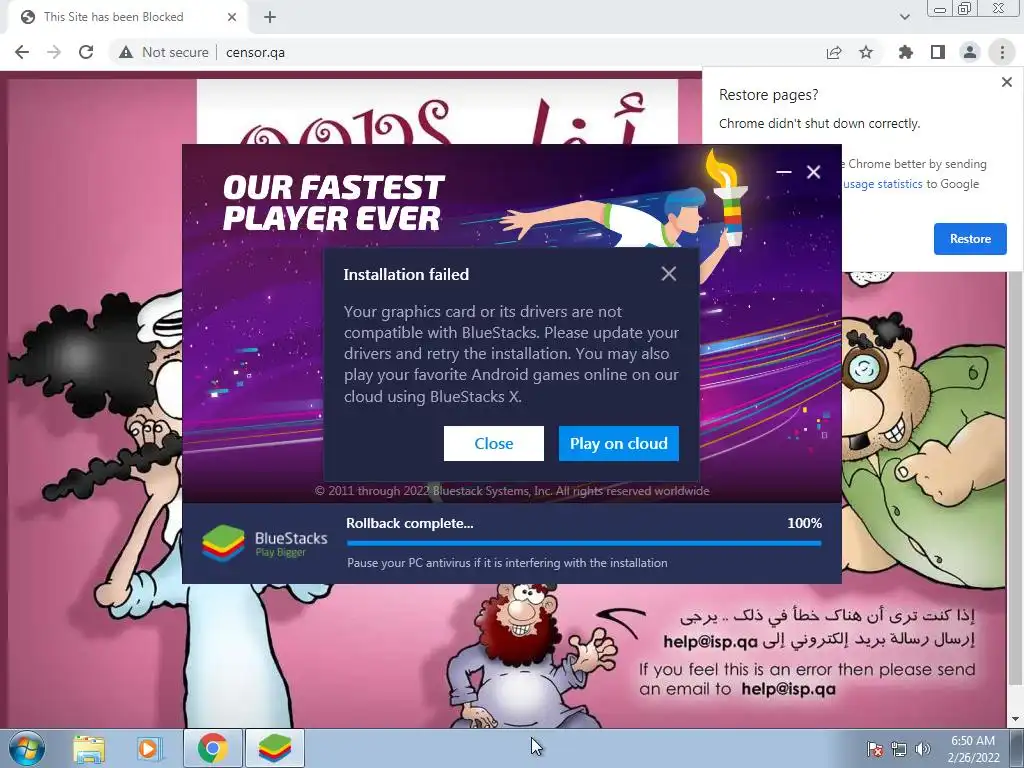Click Play on cloud button
This screenshot has width=1024, height=768.
618,443
